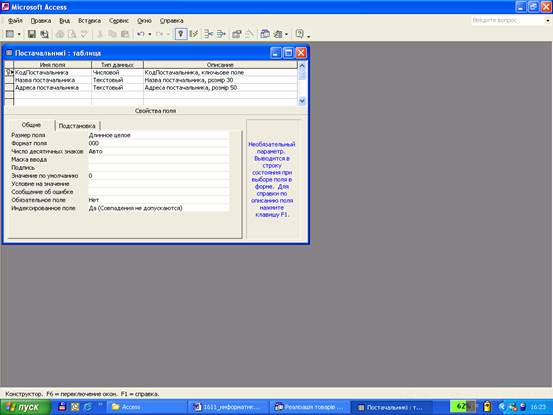Open the Вставка menu
The image size is (553, 415).
[x=89, y=21]
